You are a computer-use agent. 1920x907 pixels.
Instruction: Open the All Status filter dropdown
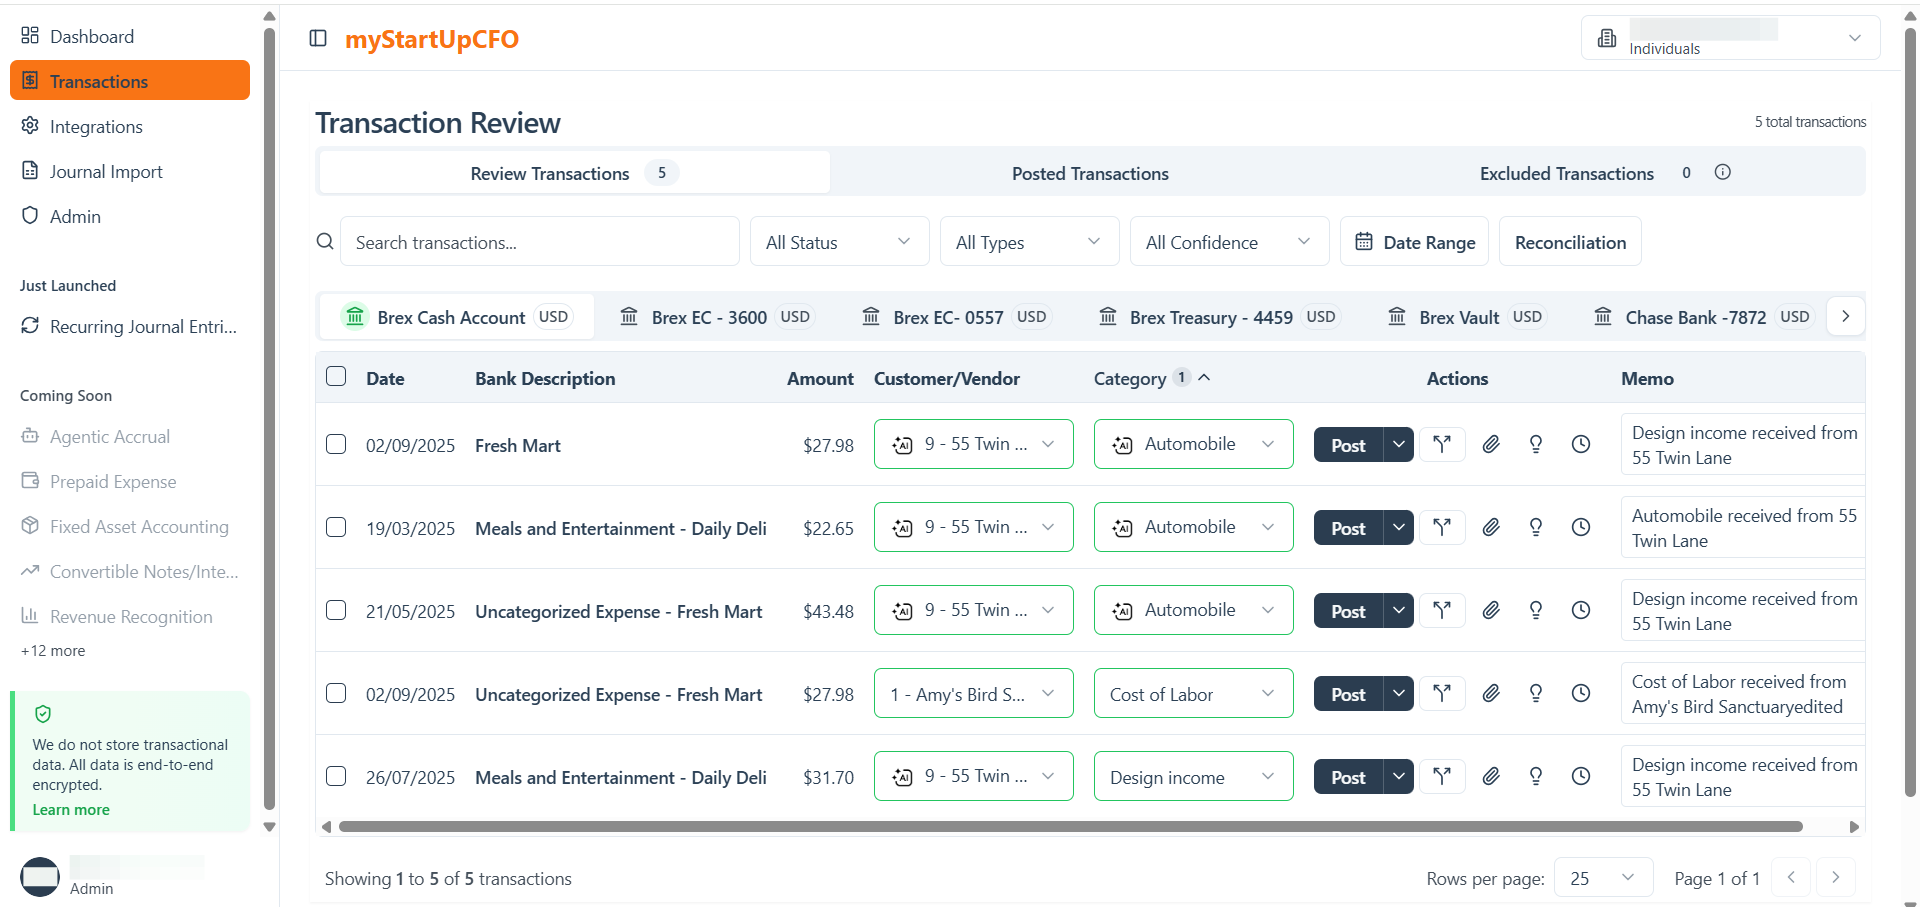[x=839, y=242]
